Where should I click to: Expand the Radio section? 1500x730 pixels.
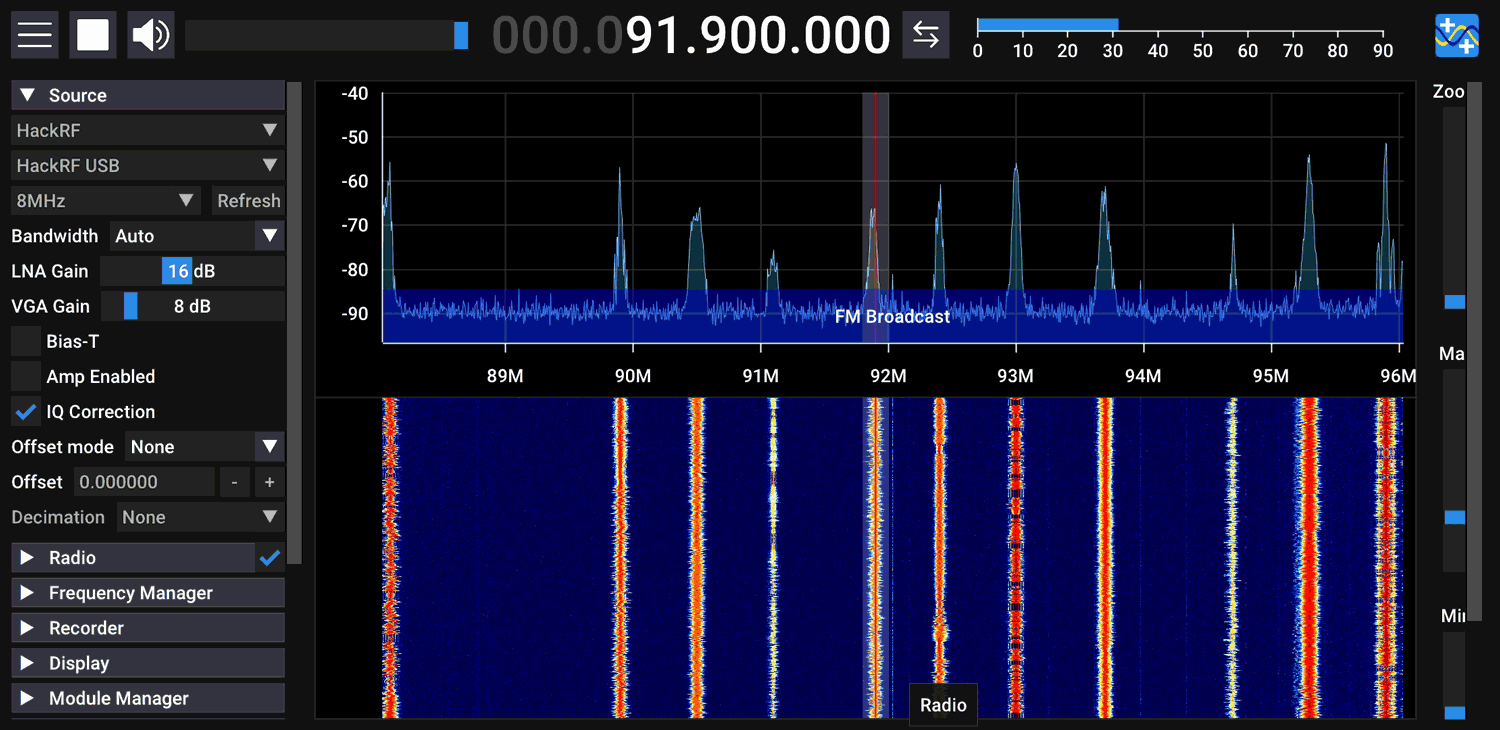point(133,558)
